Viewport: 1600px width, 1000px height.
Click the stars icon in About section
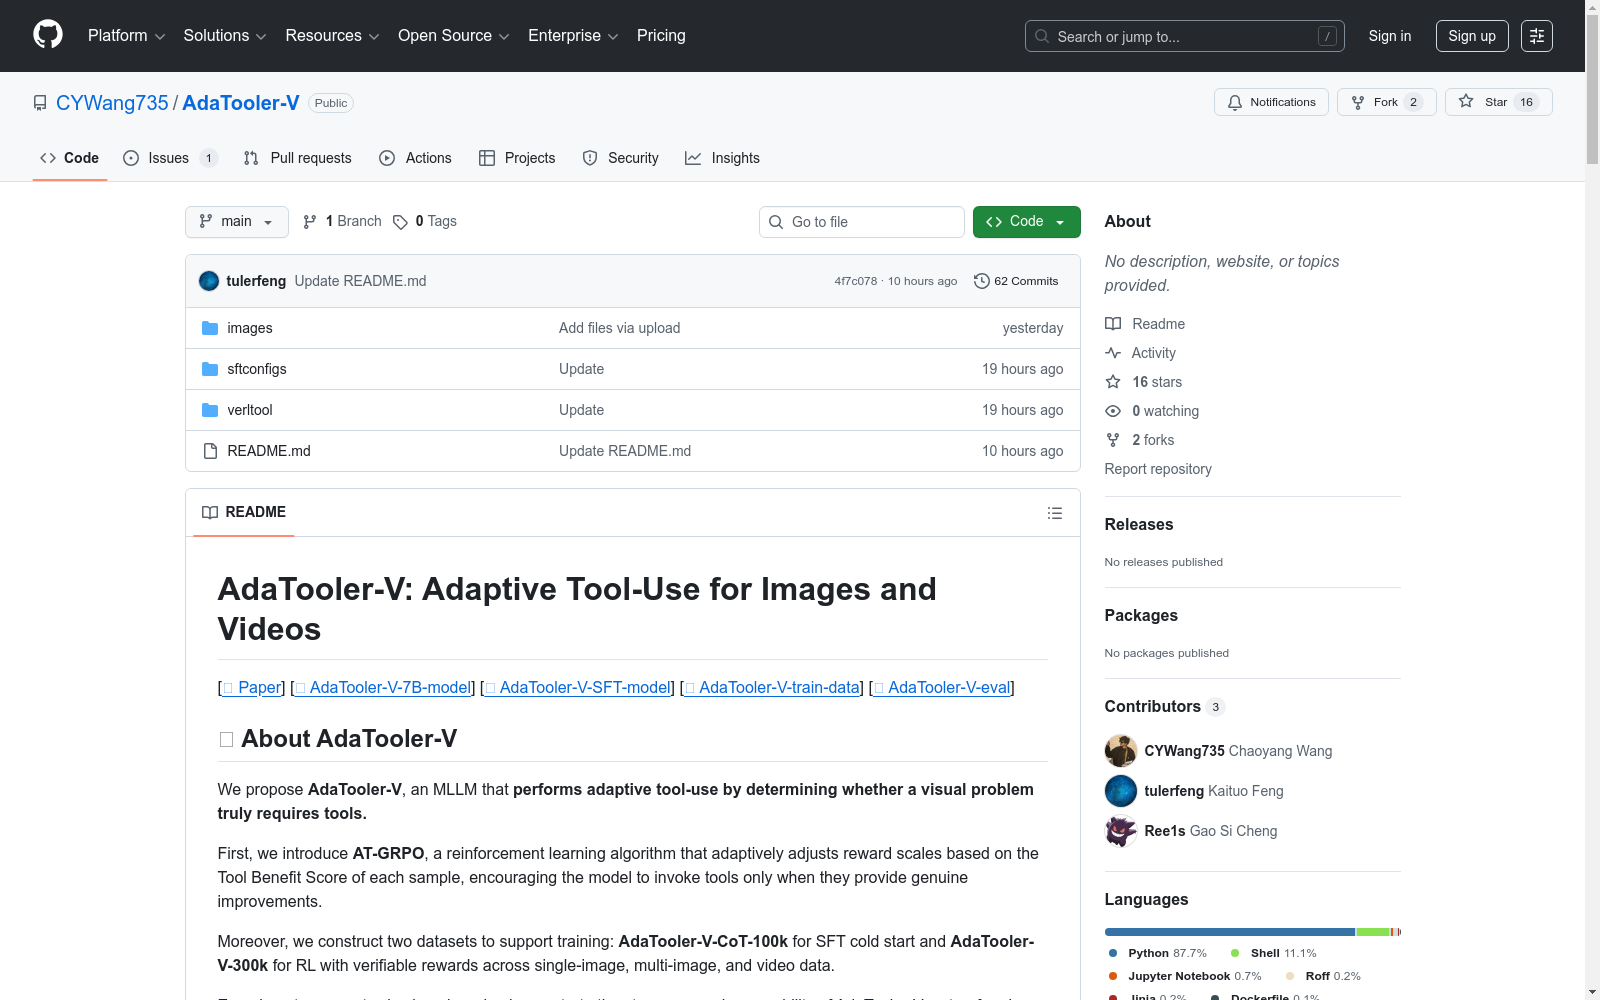click(x=1113, y=382)
